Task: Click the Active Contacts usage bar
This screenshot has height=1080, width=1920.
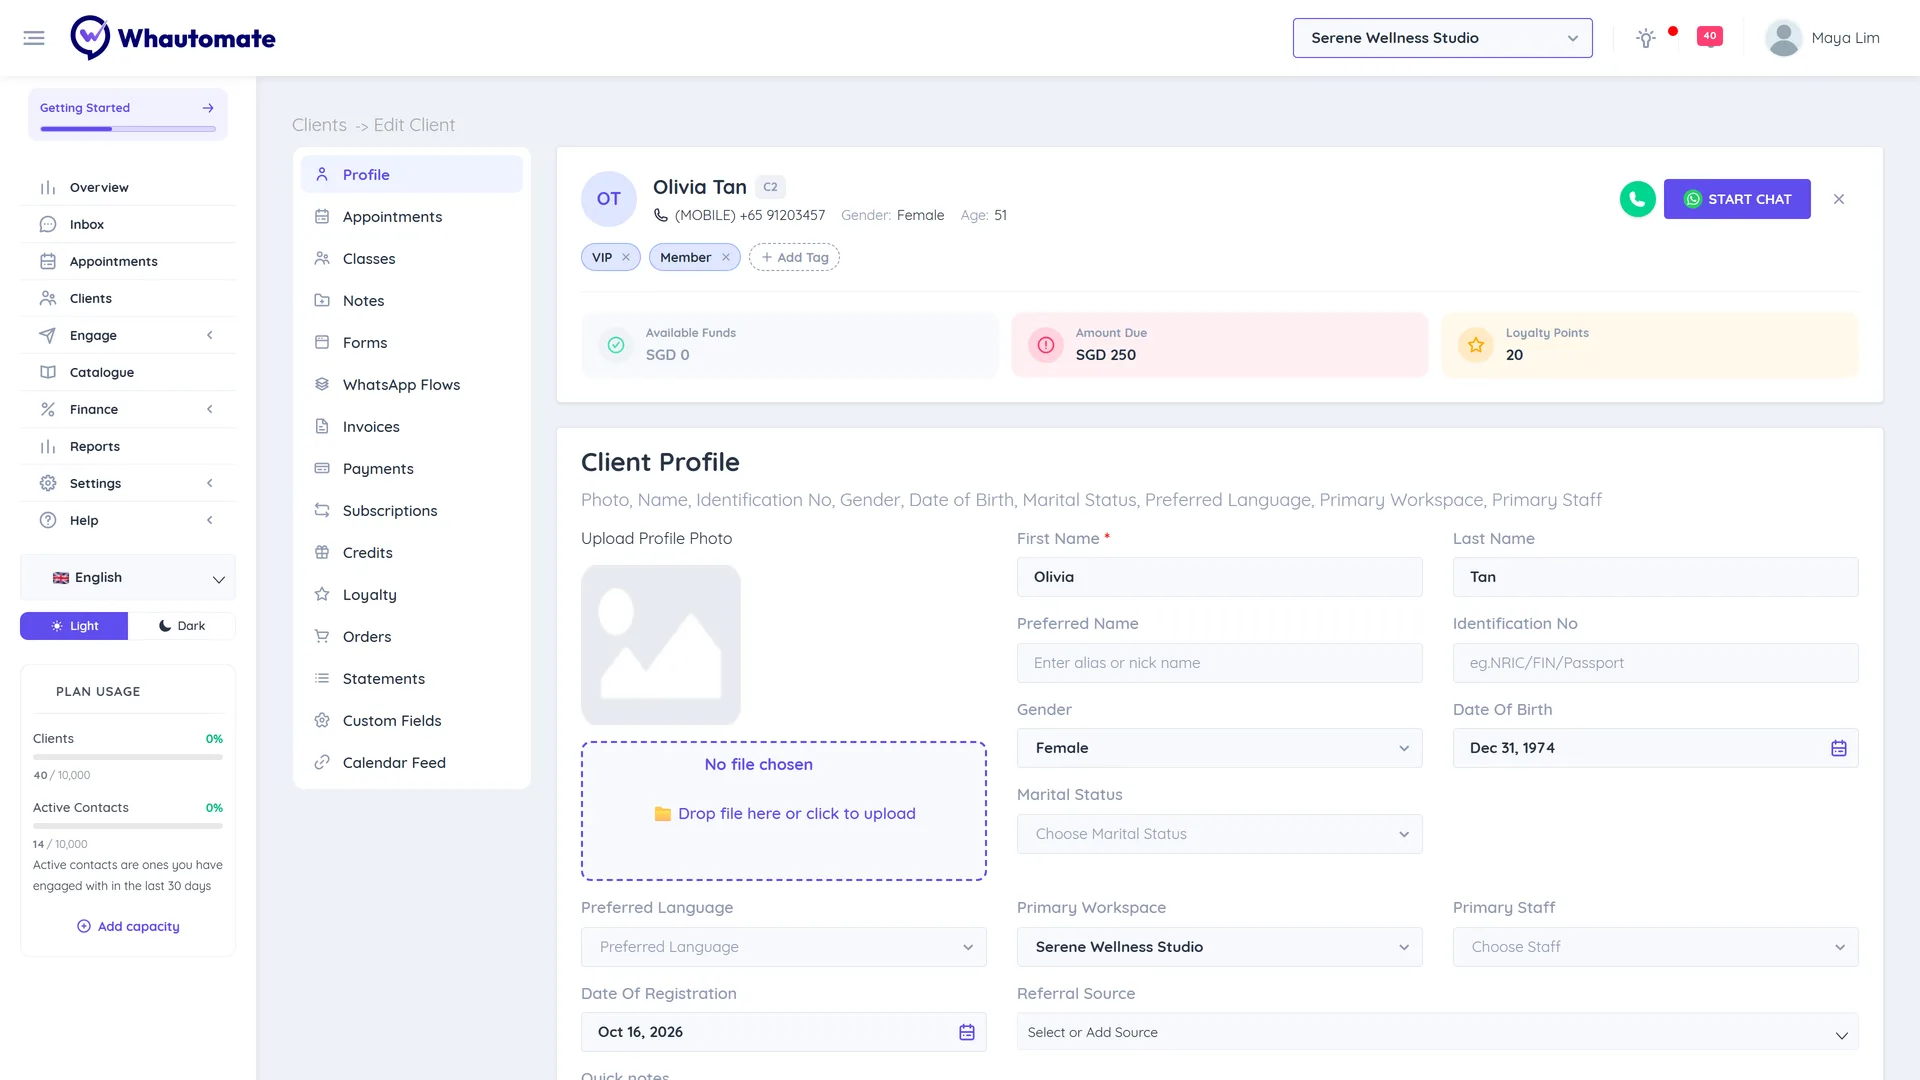Action: click(x=127, y=826)
